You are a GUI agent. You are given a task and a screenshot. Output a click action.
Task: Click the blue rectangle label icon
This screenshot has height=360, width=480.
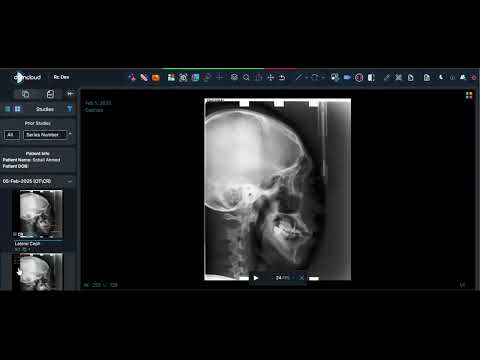click(347, 78)
